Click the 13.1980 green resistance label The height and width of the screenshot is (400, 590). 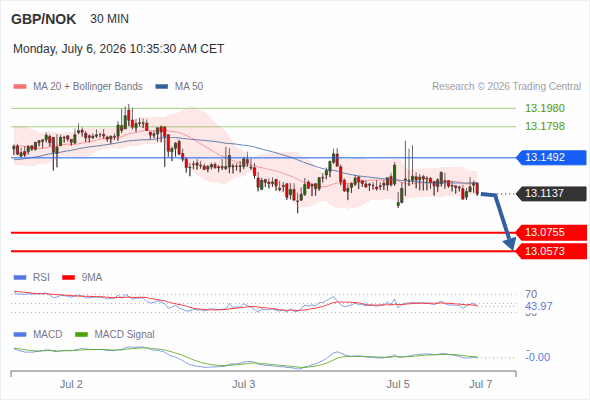pos(545,108)
